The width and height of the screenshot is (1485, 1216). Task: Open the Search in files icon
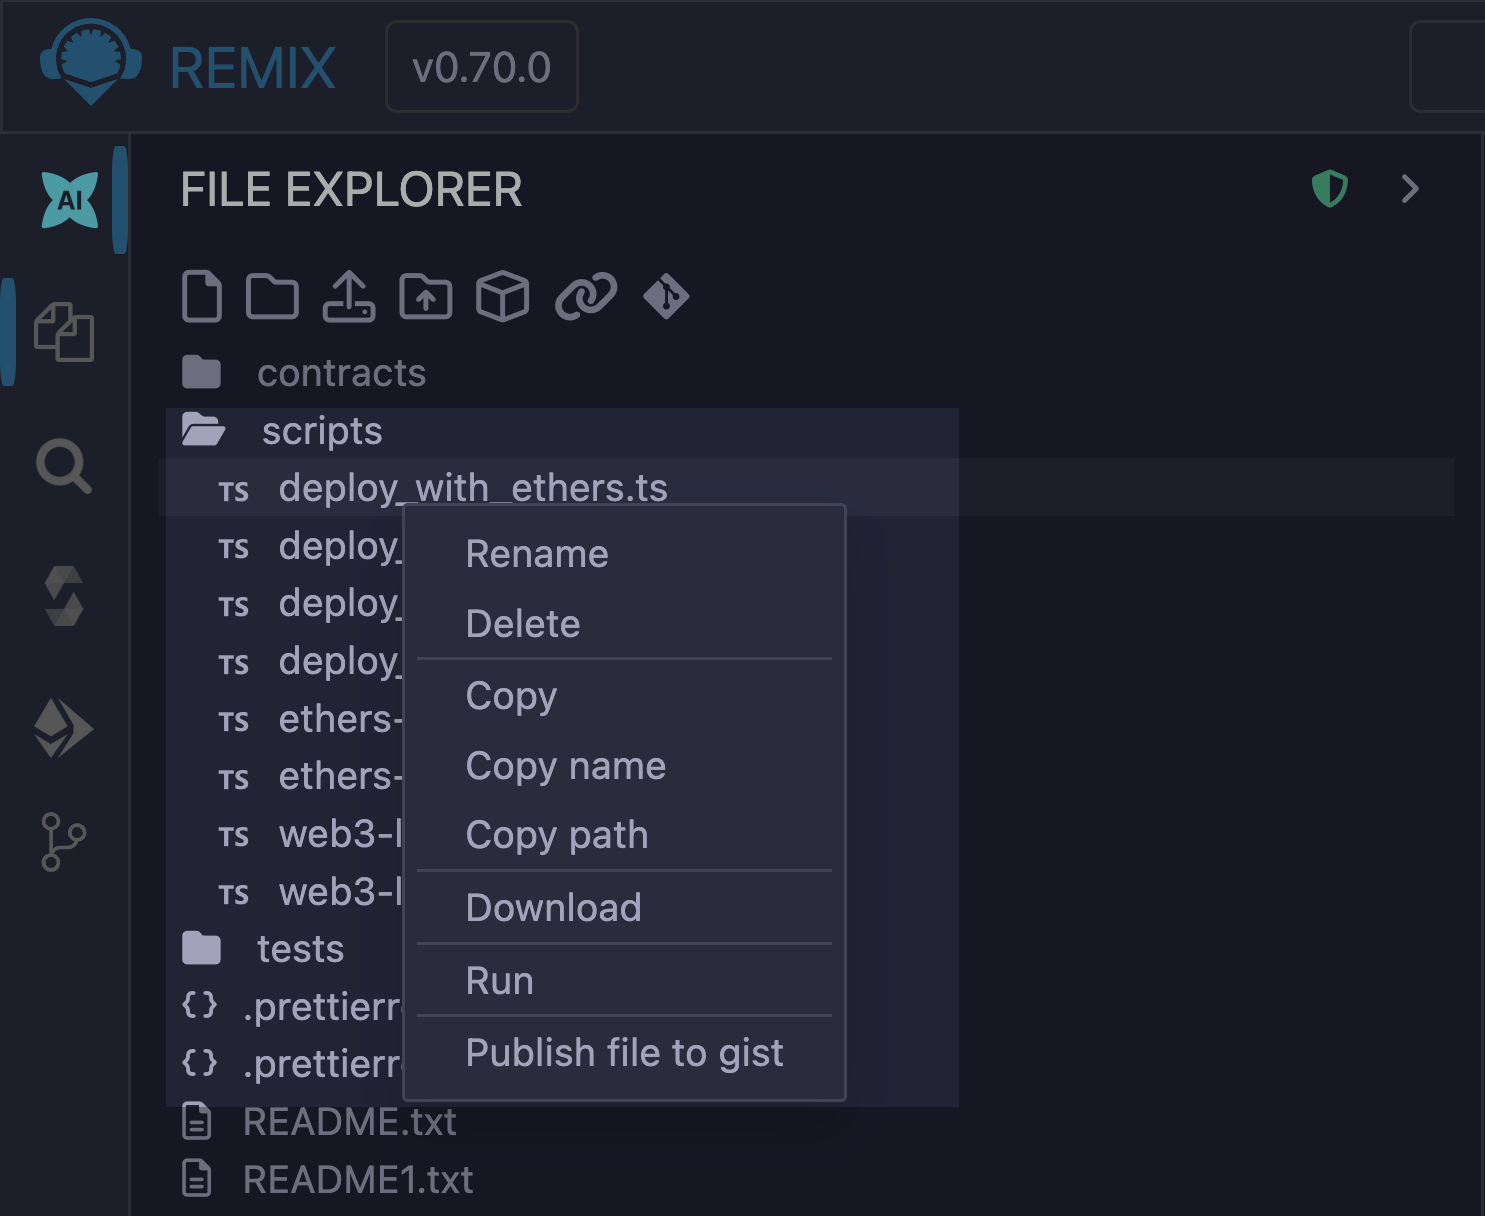[x=64, y=465]
